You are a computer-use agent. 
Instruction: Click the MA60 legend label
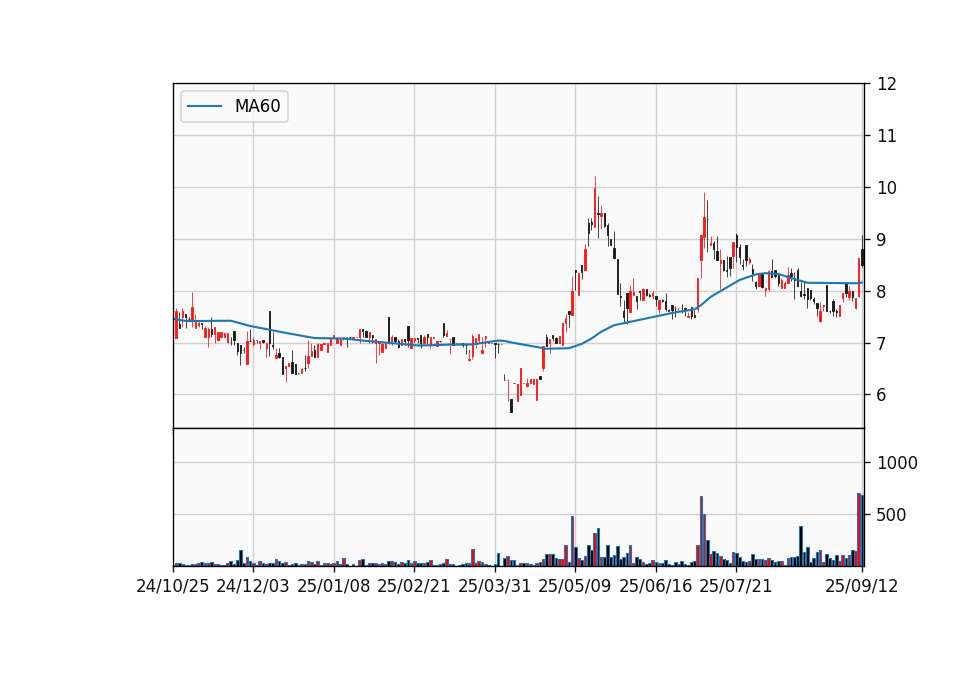[x=257, y=106]
